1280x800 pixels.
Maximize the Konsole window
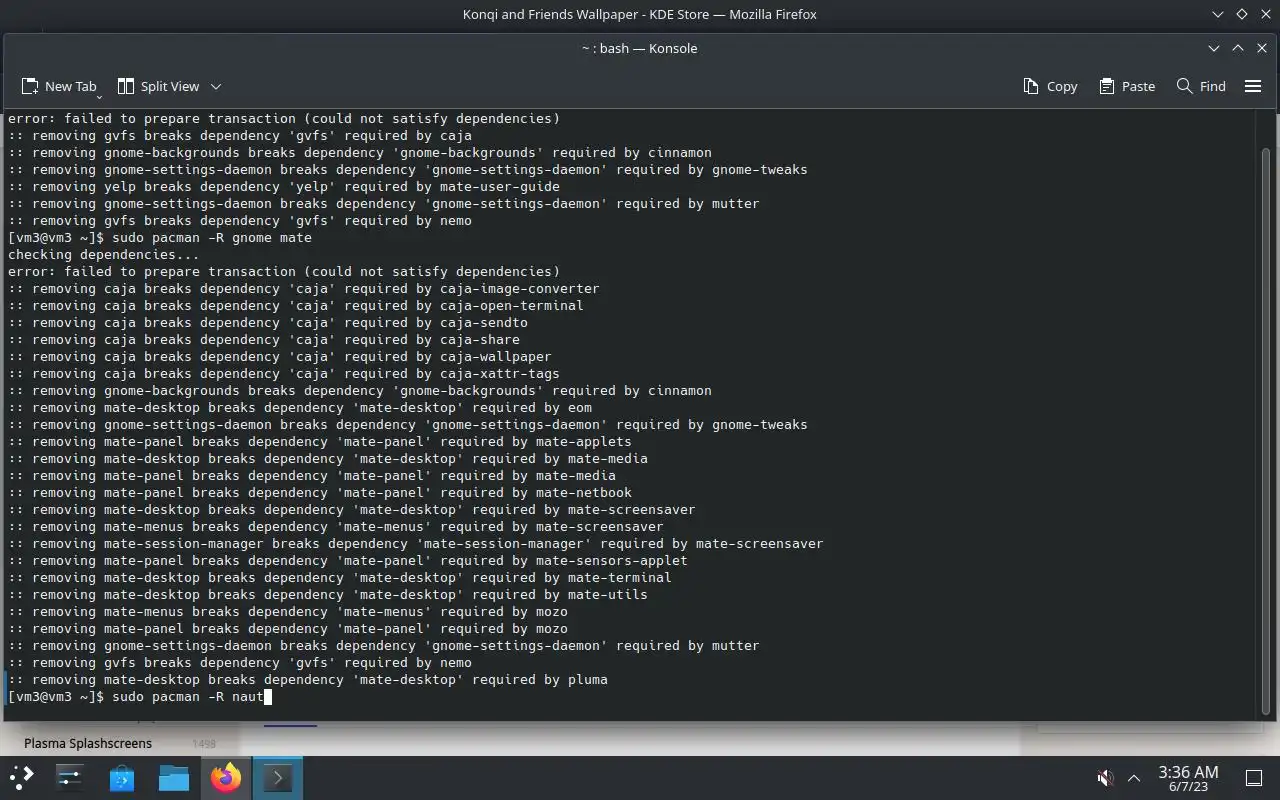click(1238, 48)
